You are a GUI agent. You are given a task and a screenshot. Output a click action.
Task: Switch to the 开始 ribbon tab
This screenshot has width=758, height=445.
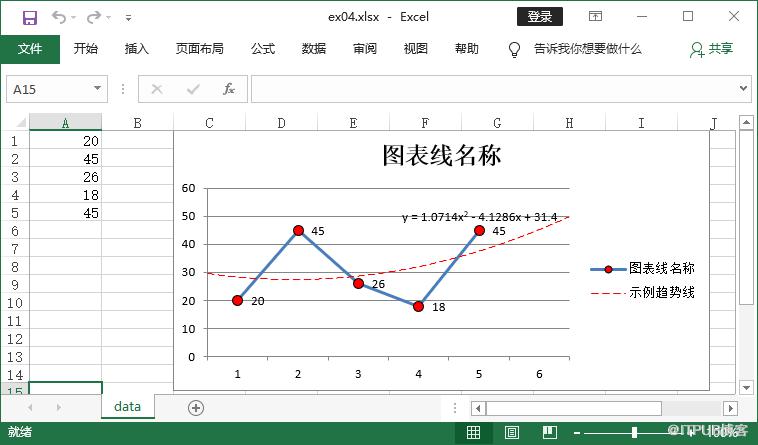point(86,49)
